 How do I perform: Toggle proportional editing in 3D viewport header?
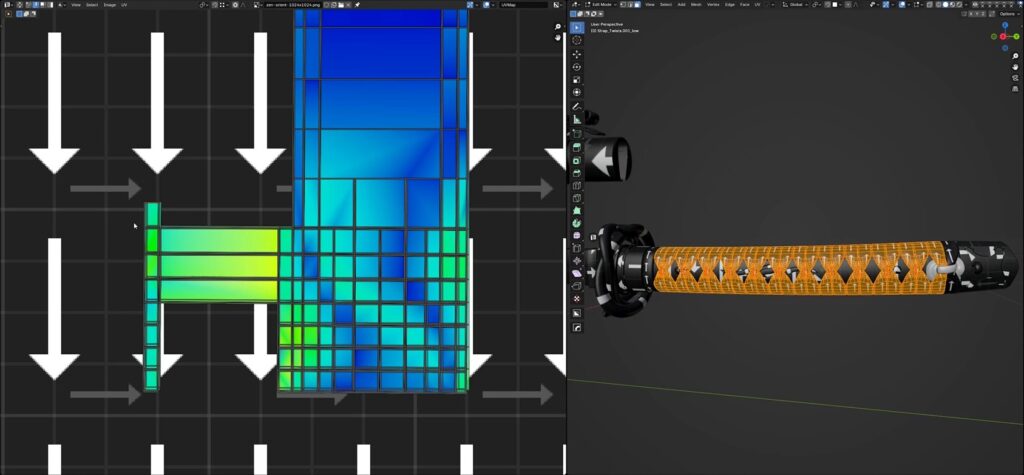pos(847,5)
